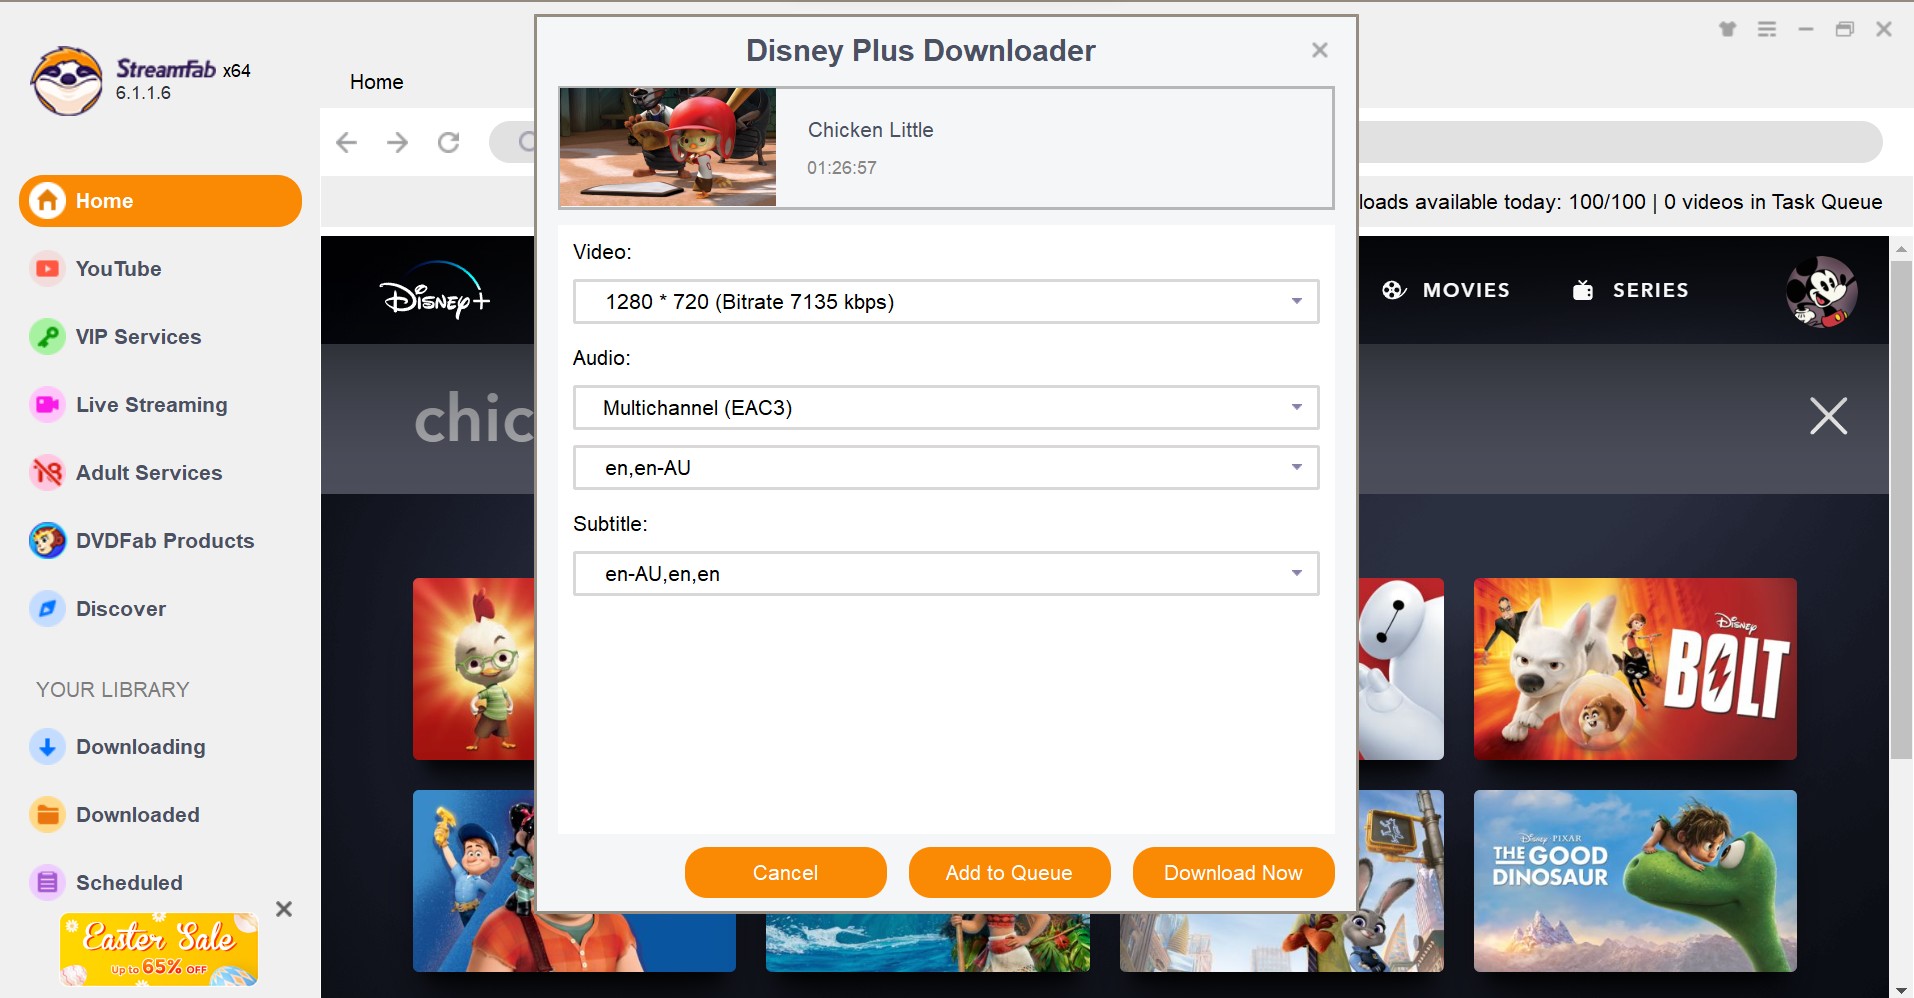Click the scroll up arrow
Viewport: 1914px width, 998px height.
(1901, 248)
